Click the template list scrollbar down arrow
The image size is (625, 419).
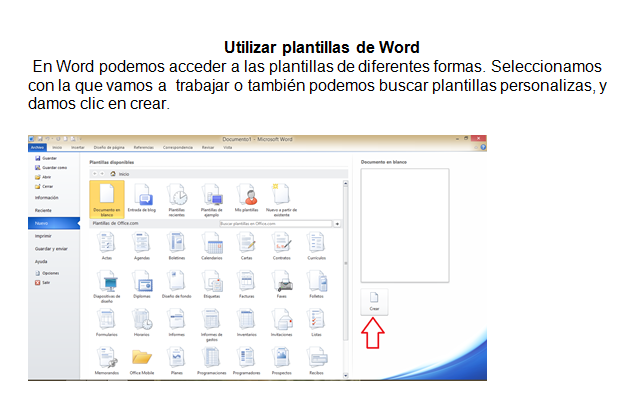[346, 376]
